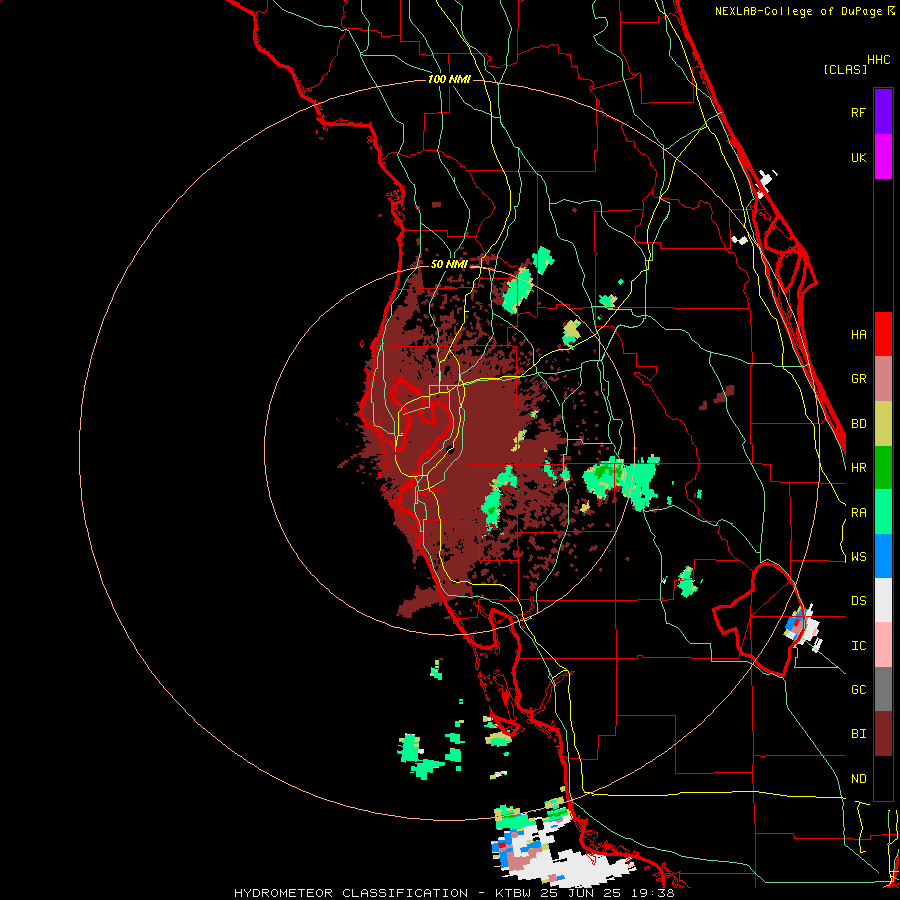The width and height of the screenshot is (900, 900).
Task: Click the WS blue legend color block
Action: (883, 556)
